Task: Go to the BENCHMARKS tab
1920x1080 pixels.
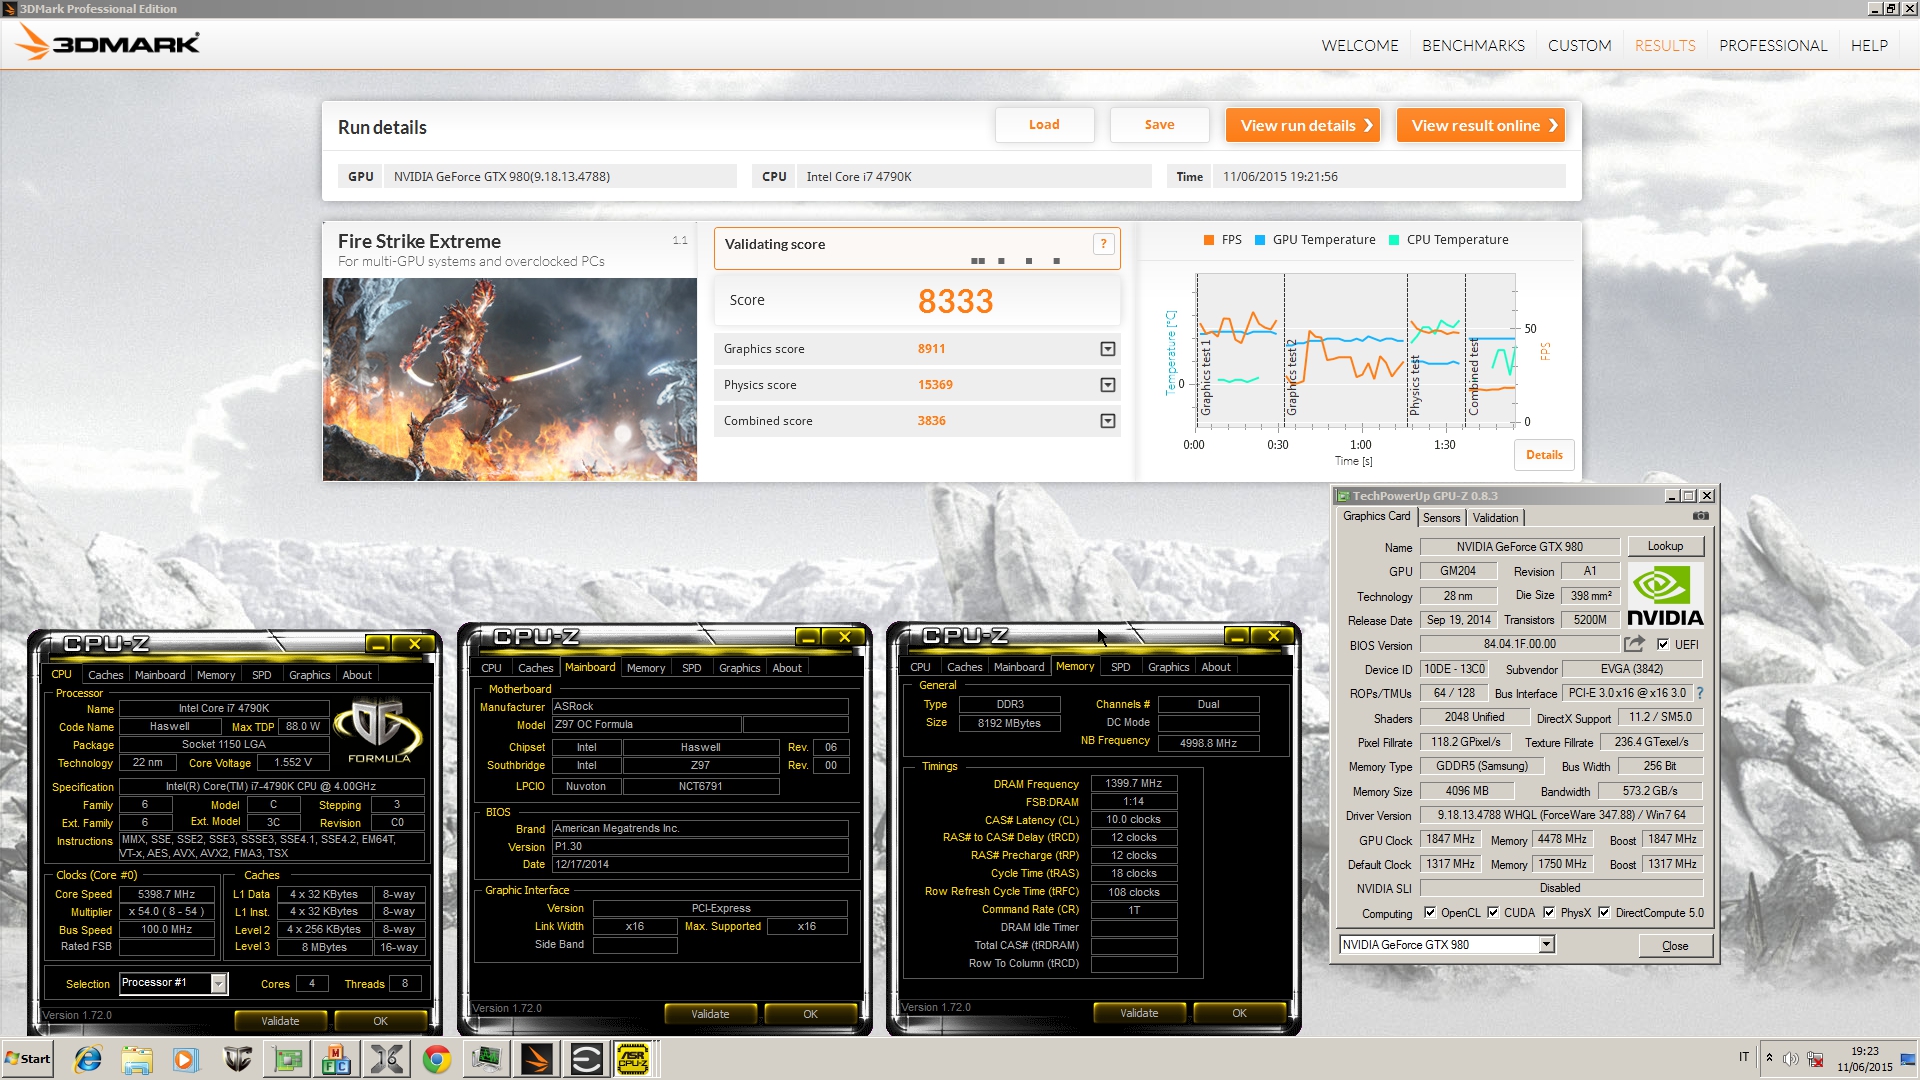Action: click(1473, 46)
